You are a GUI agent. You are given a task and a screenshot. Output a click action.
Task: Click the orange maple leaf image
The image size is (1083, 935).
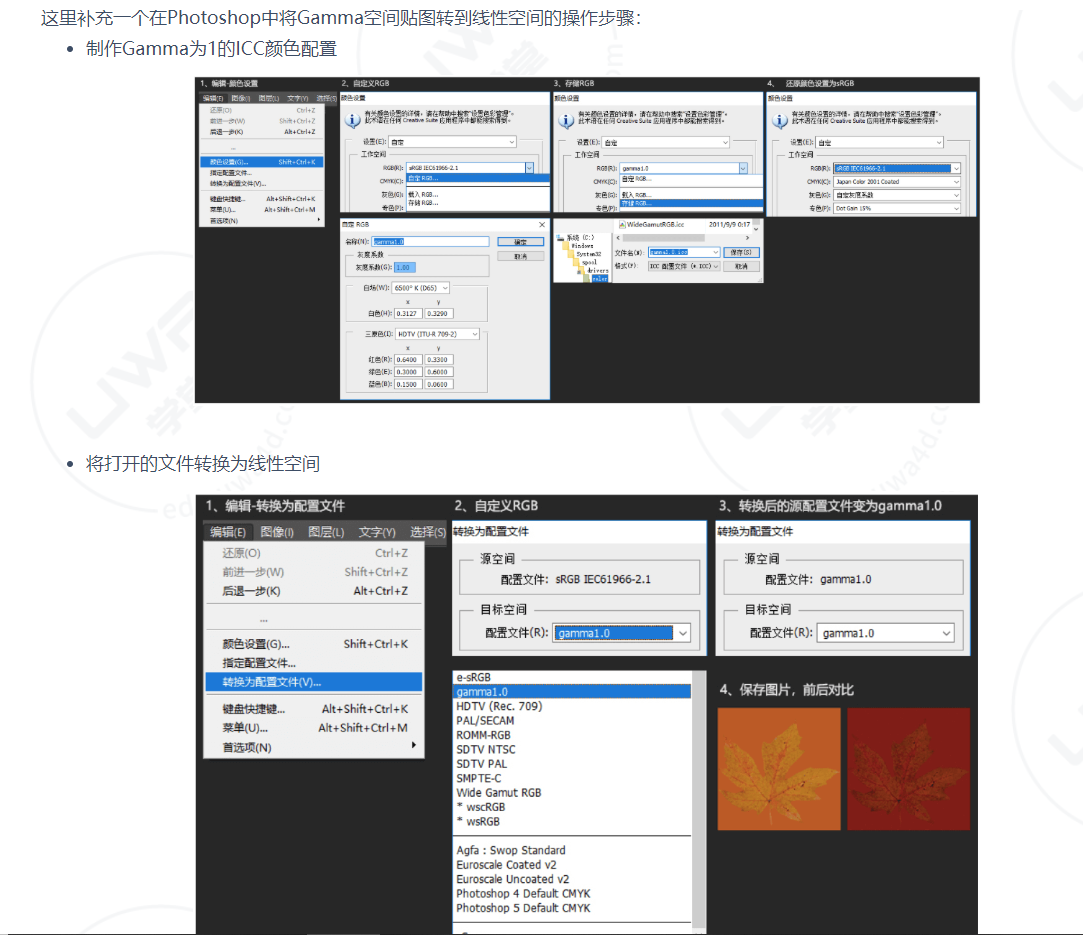pyautogui.click(x=779, y=769)
